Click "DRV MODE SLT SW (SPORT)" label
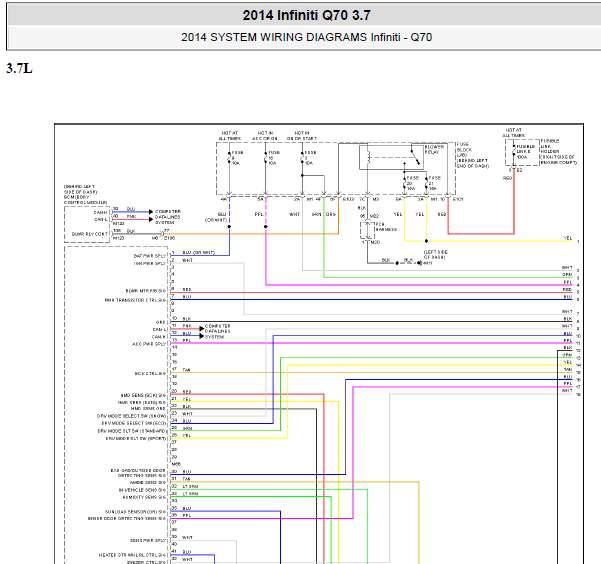 tap(136, 438)
